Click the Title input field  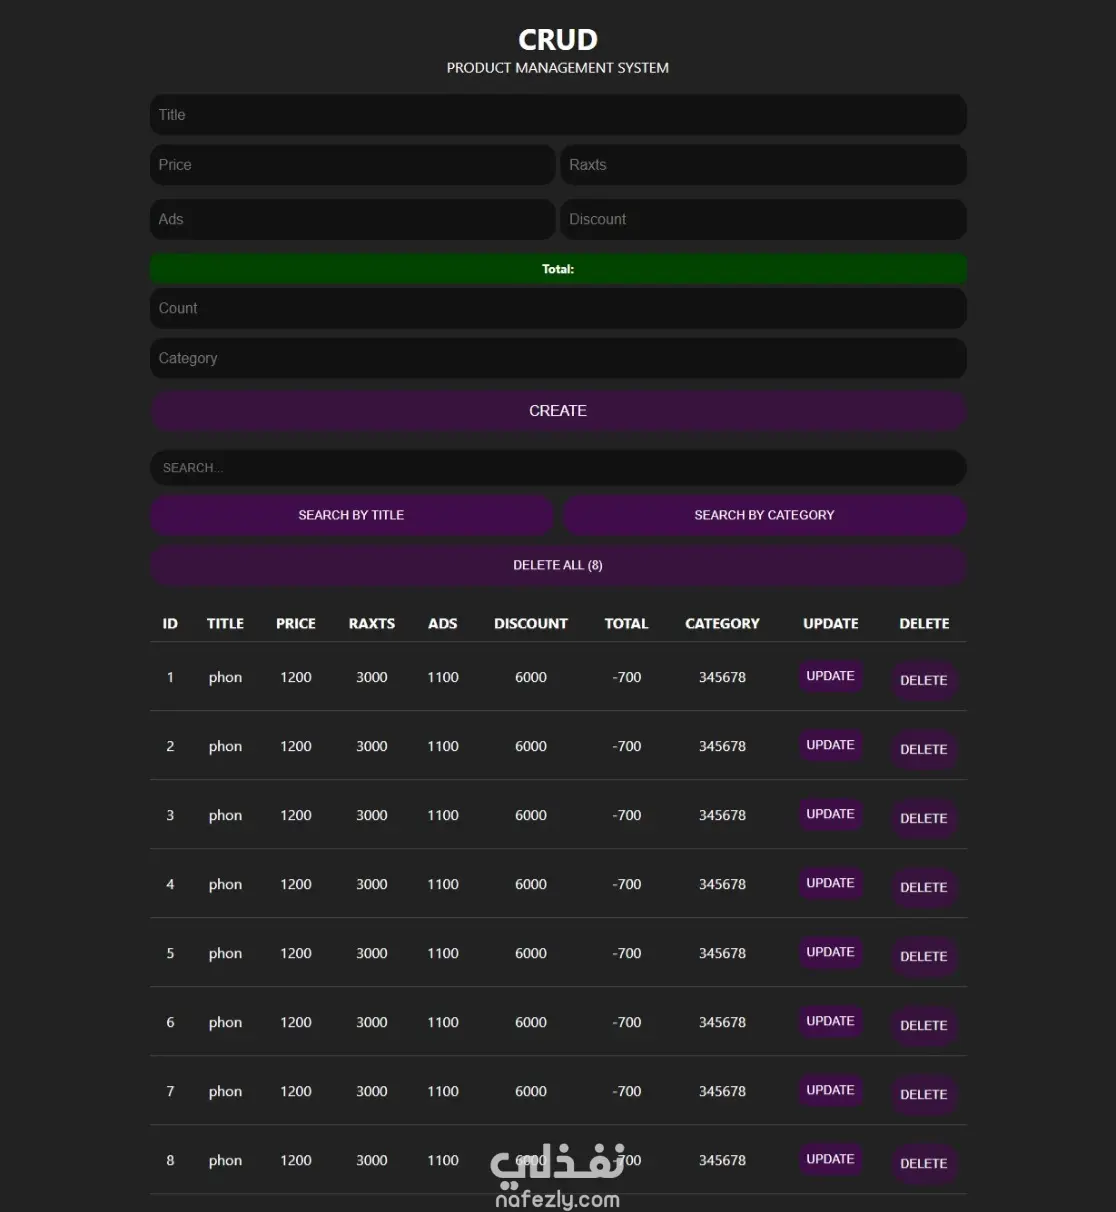pos(558,115)
